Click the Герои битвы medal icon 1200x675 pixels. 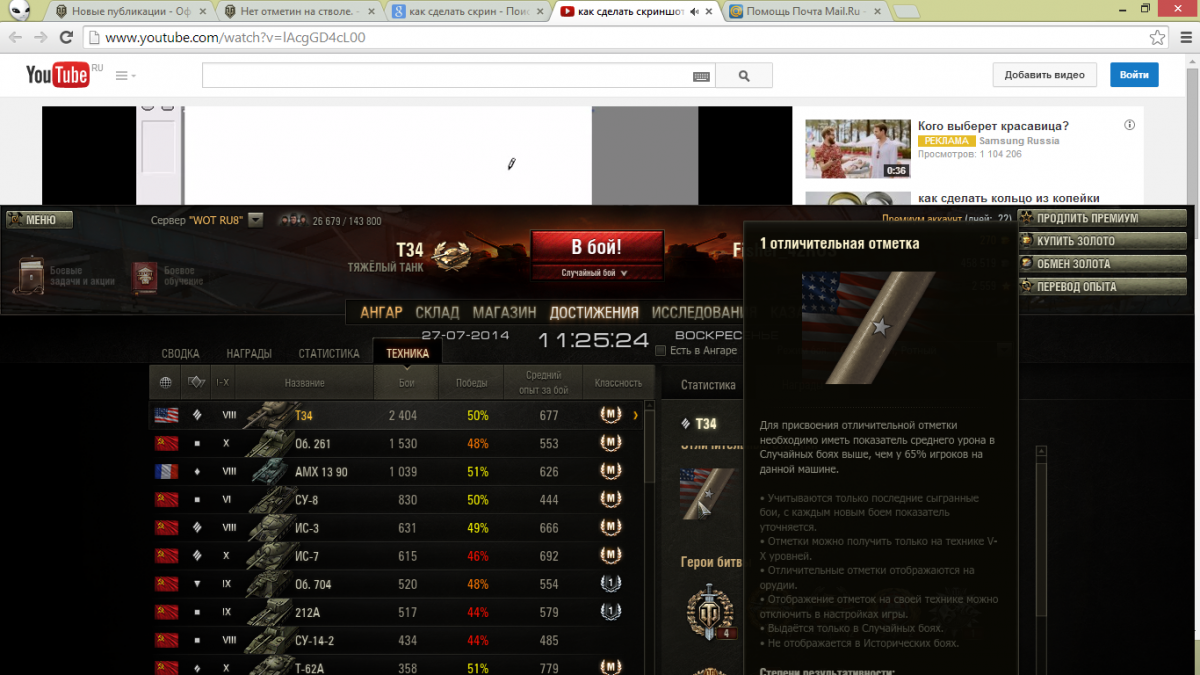tap(711, 610)
